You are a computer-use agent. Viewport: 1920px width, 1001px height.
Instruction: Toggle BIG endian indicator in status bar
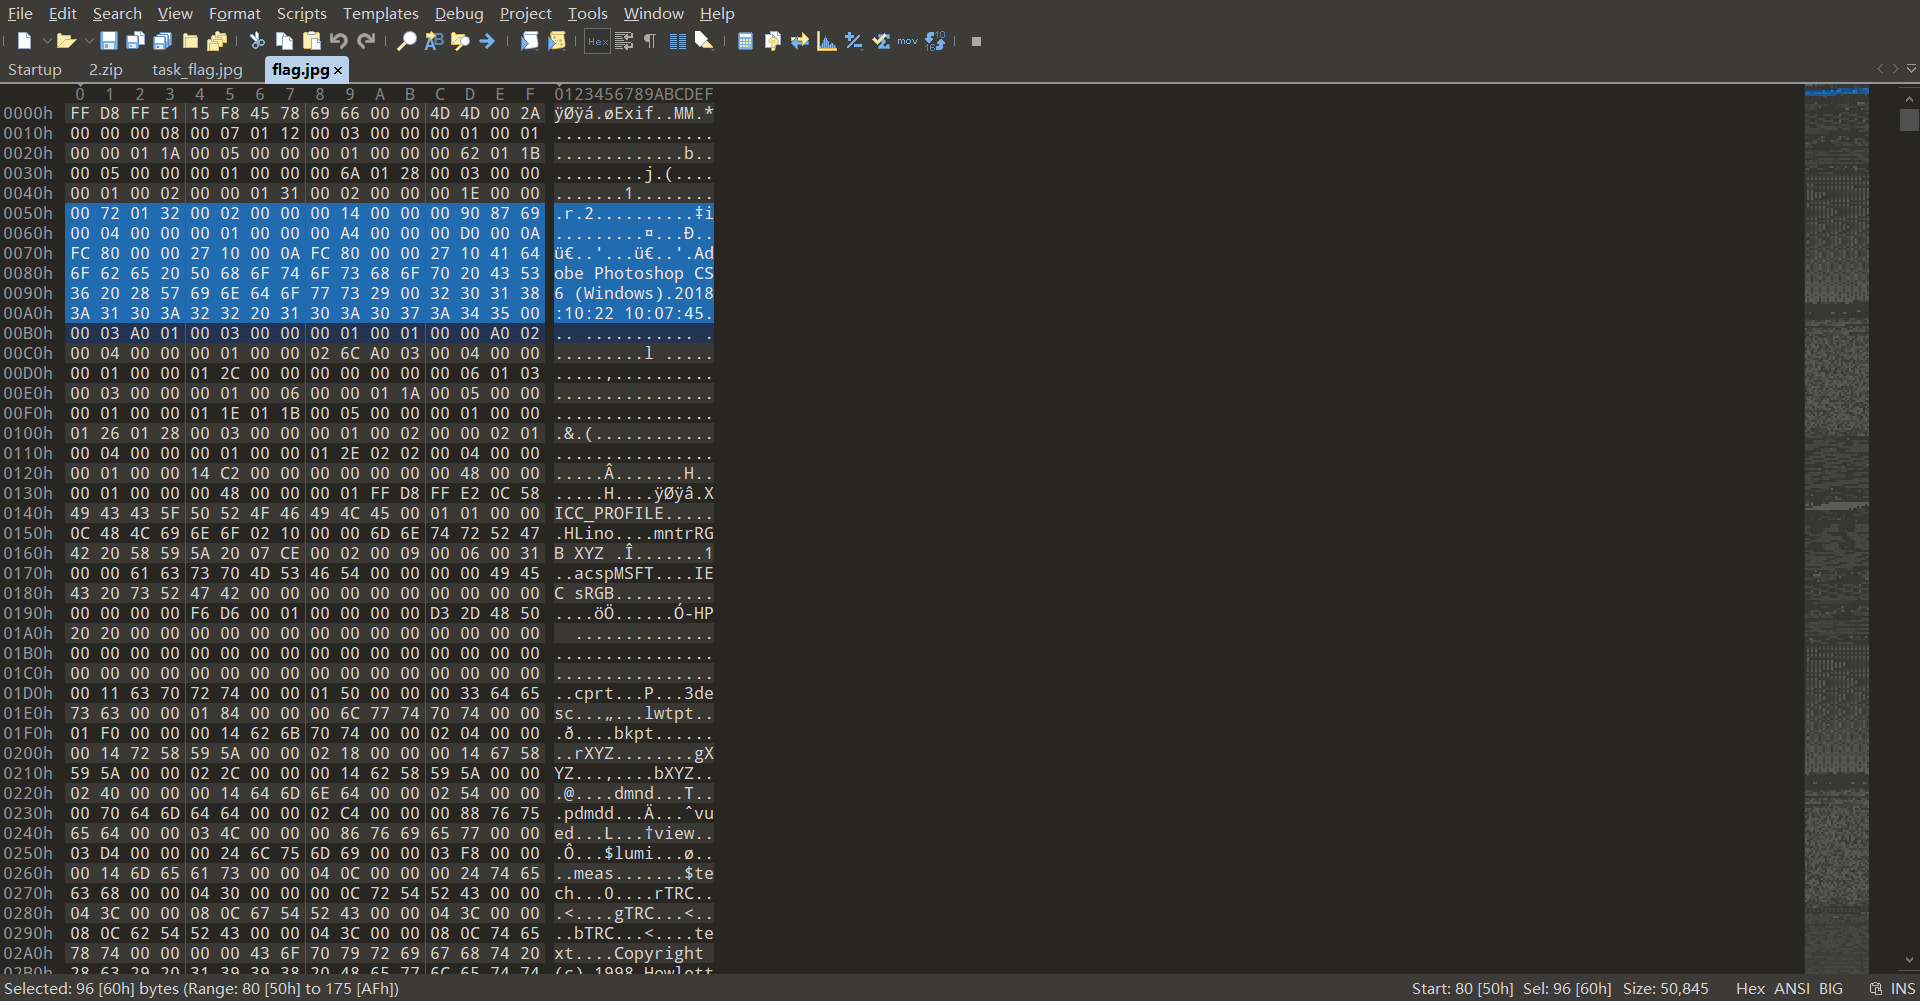[1831, 988]
